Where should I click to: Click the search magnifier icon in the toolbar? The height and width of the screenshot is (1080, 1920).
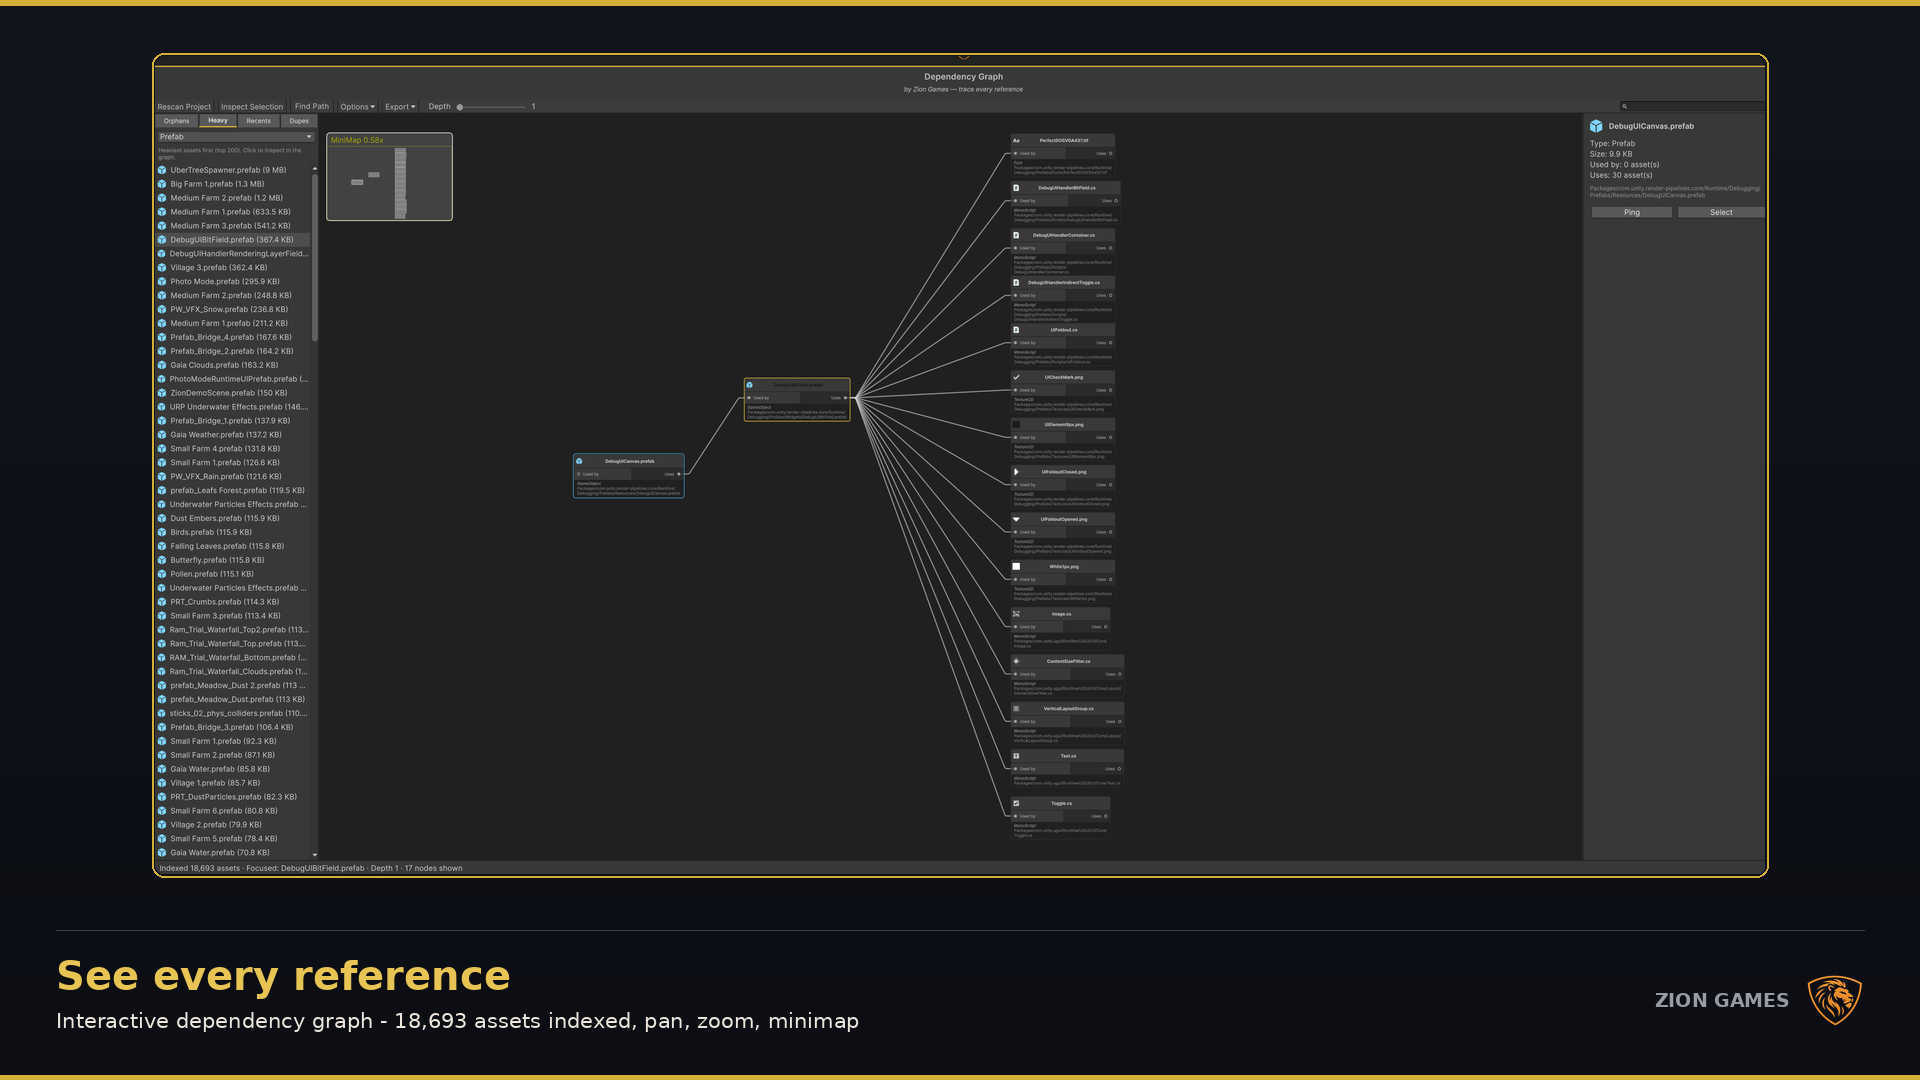coord(1625,106)
